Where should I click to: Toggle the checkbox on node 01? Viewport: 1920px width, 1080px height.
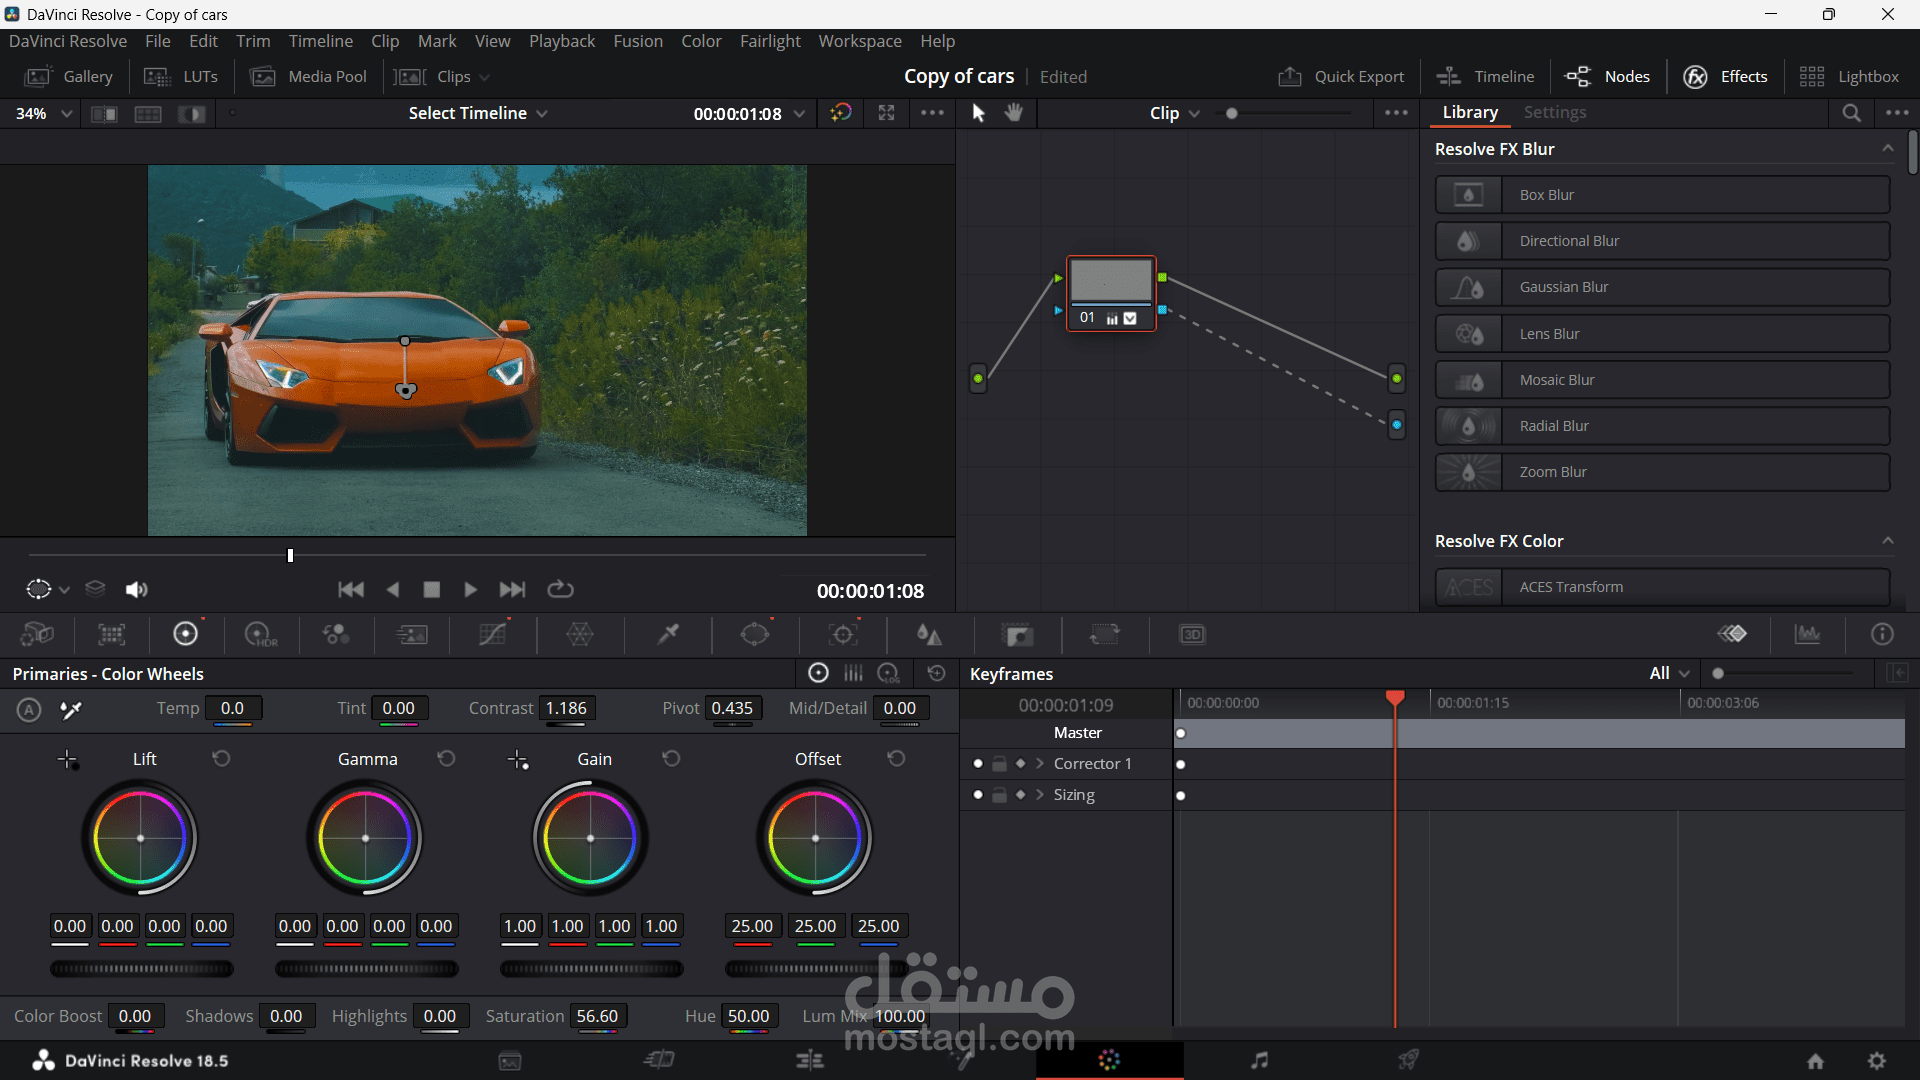[1130, 318]
